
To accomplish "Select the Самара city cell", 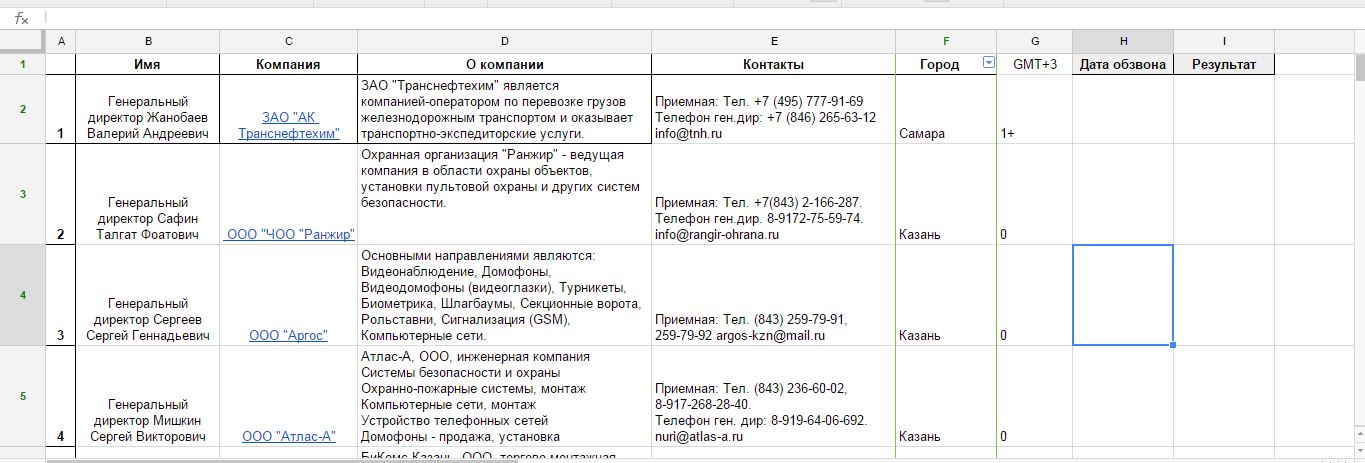I will [x=946, y=109].
